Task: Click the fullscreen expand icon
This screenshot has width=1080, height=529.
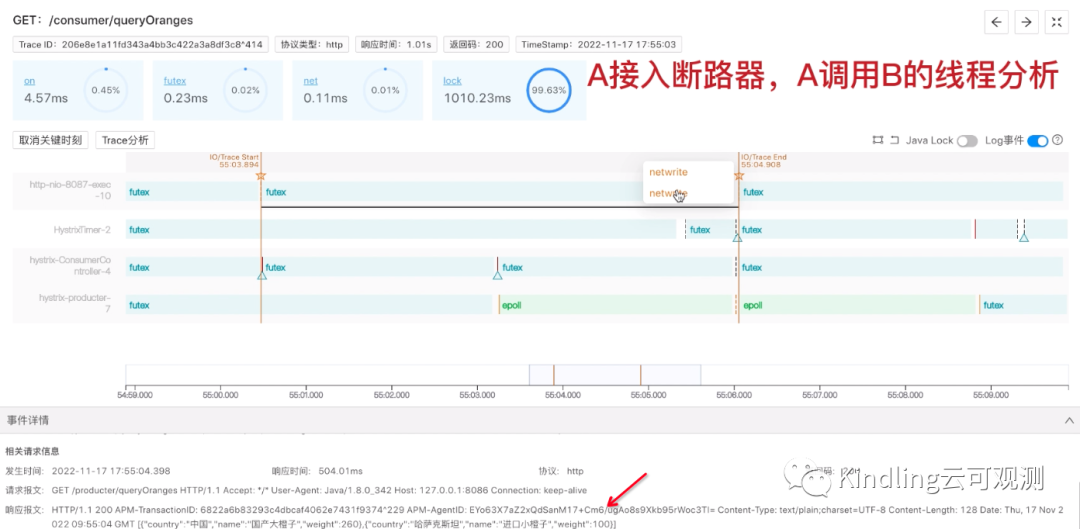Action: click(1057, 22)
